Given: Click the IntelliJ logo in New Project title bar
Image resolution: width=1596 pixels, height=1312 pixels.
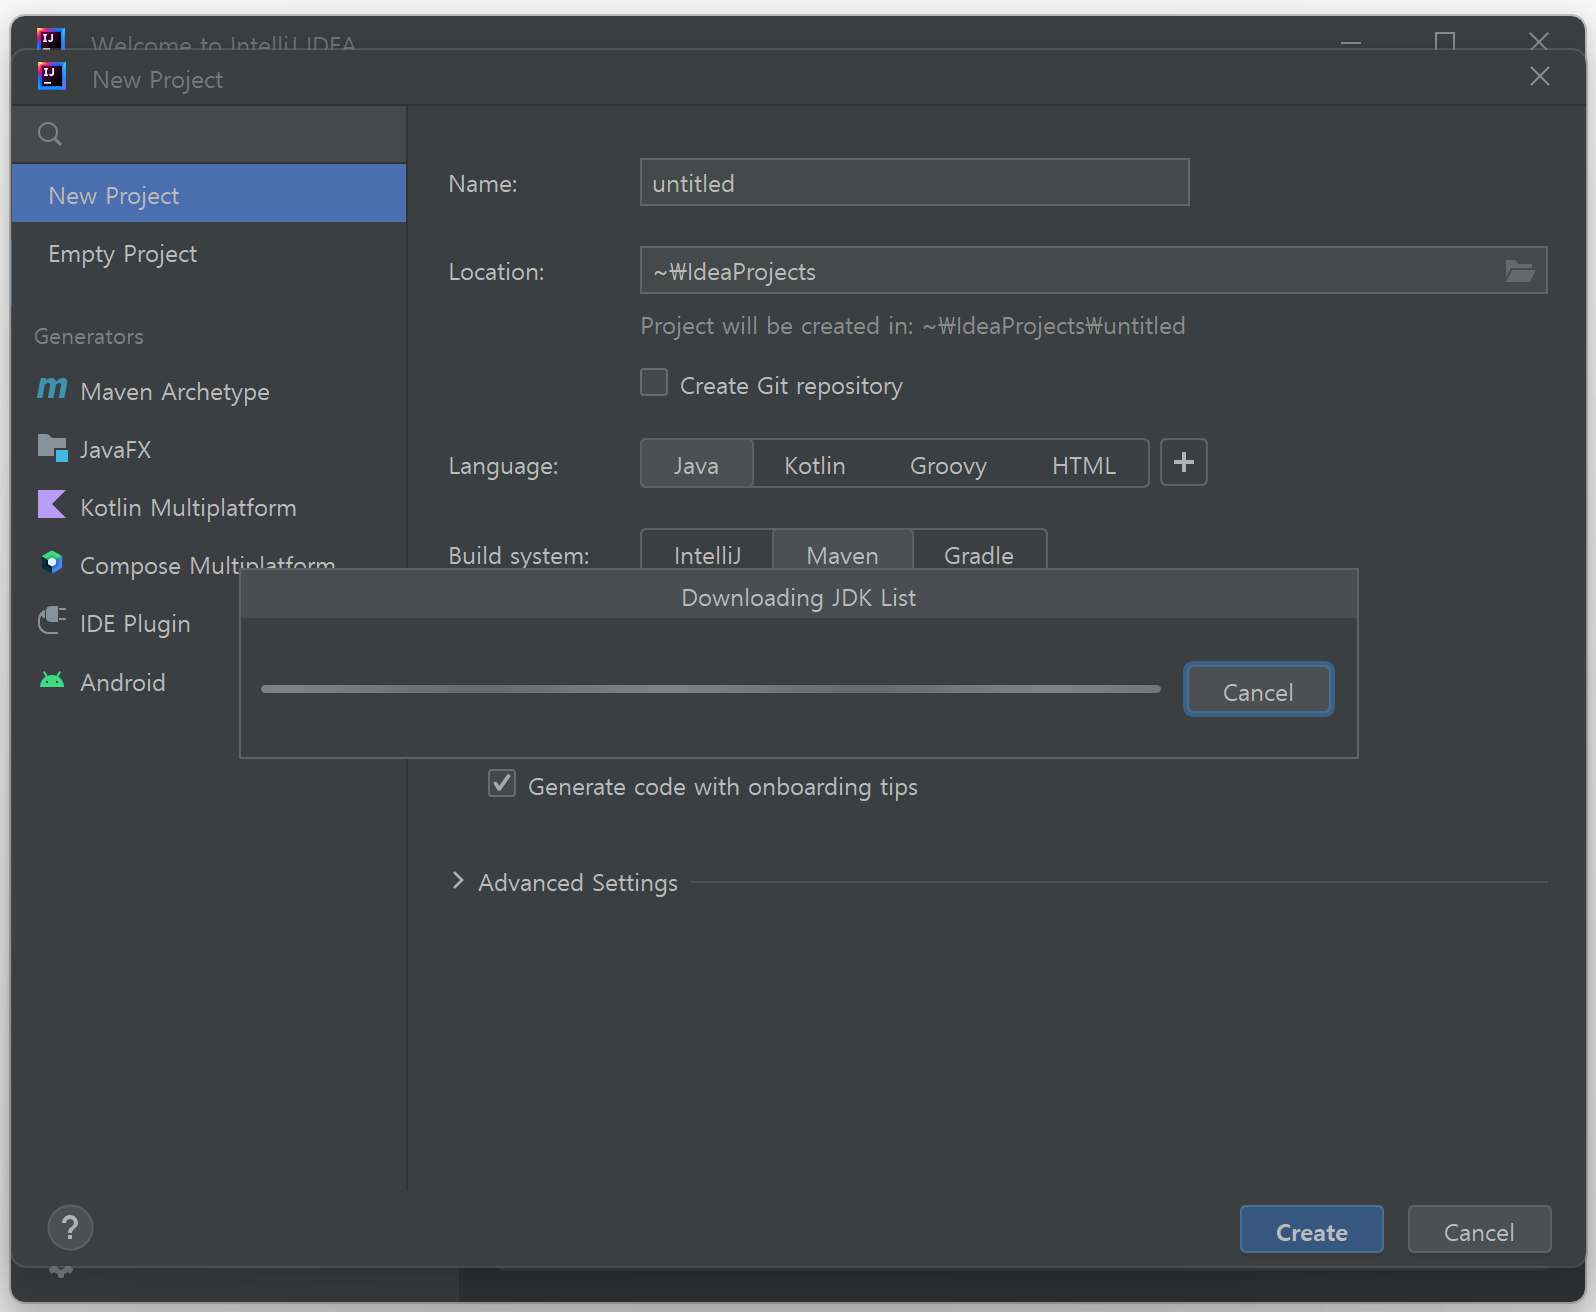Looking at the screenshot, I should point(52,76).
